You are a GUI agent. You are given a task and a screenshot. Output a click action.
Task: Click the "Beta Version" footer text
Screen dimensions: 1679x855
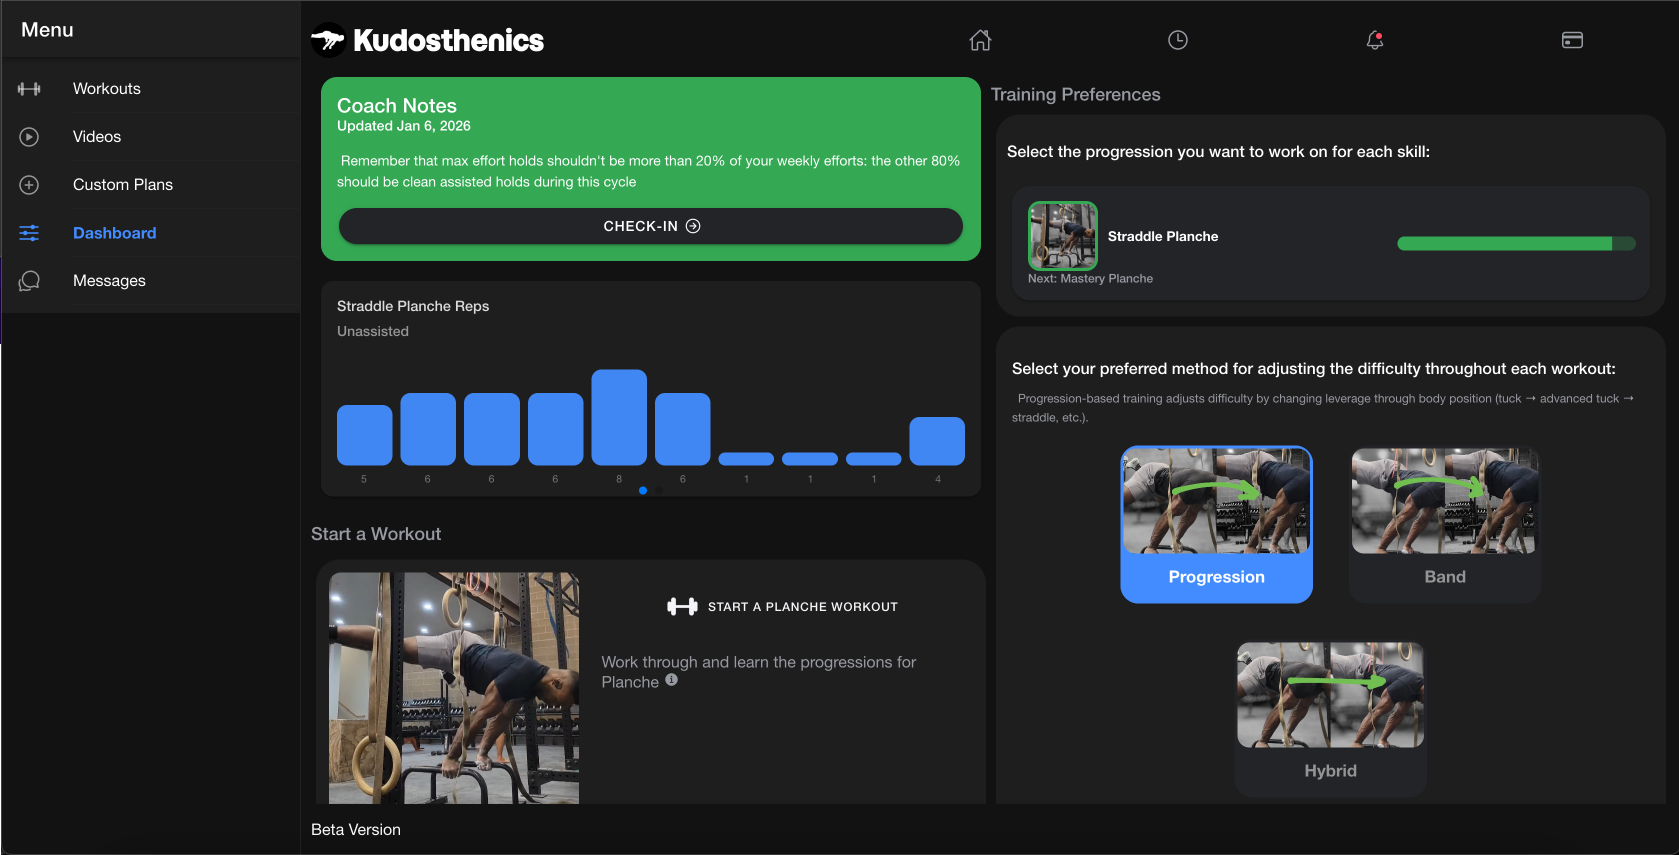click(356, 830)
